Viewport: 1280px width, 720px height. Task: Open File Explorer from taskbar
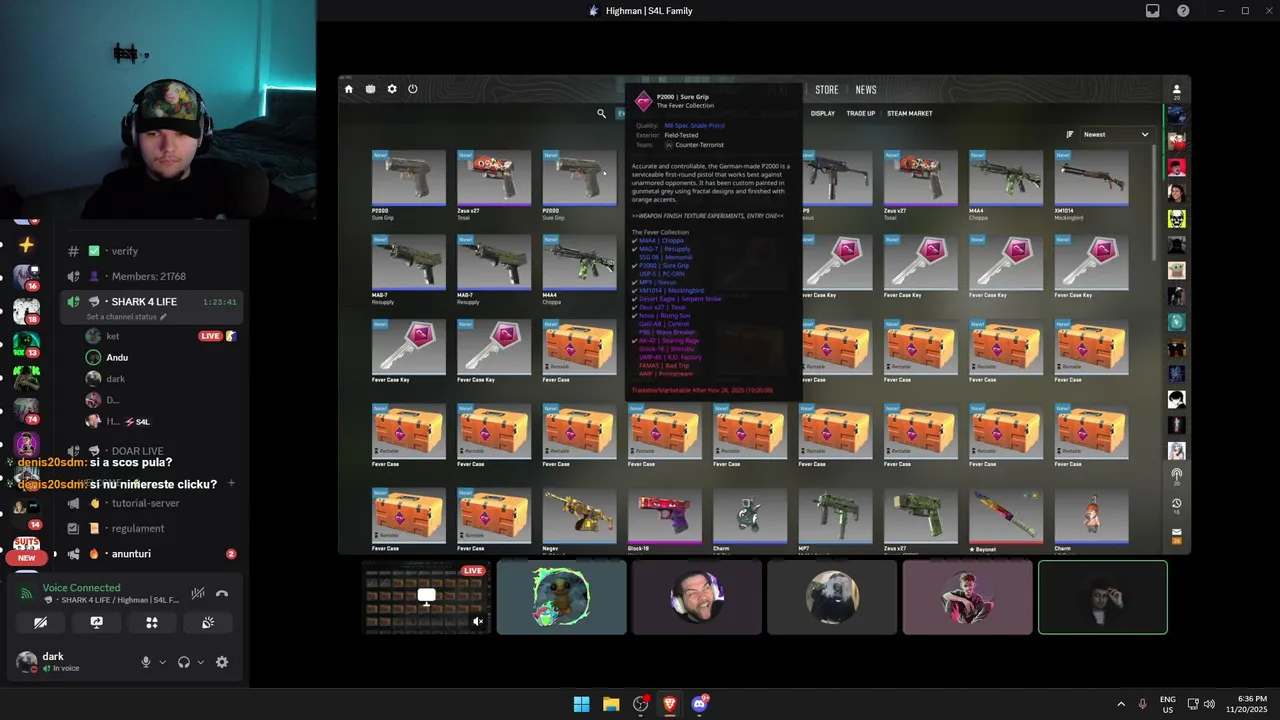click(611, 704)
